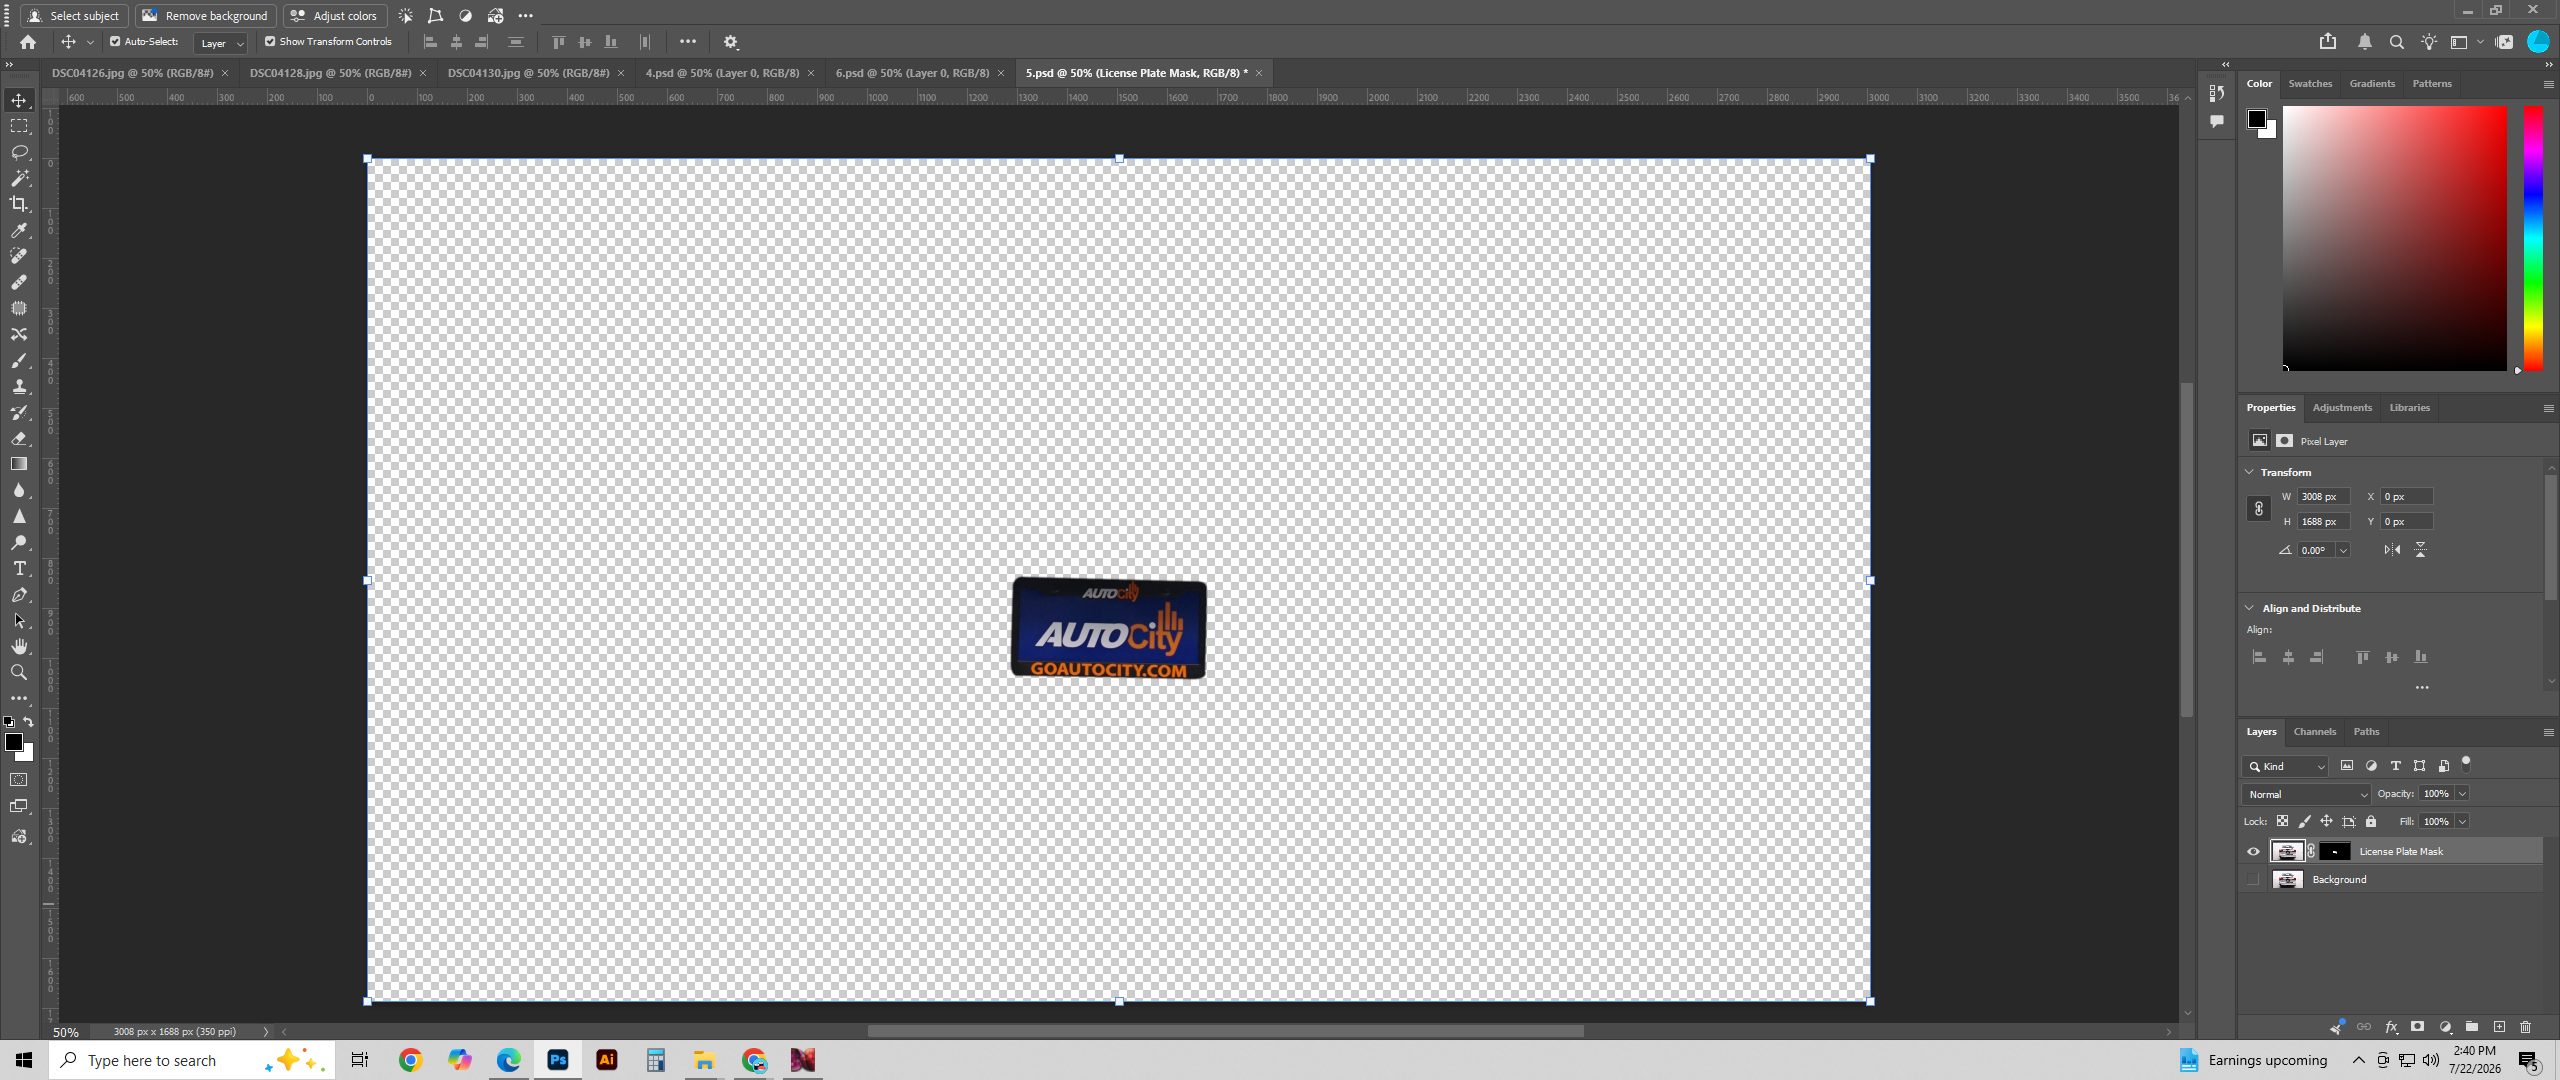Open Windows Start menu
Screen dimensions: 2560x1080
pyautogui.click(x=24, y=1060)
